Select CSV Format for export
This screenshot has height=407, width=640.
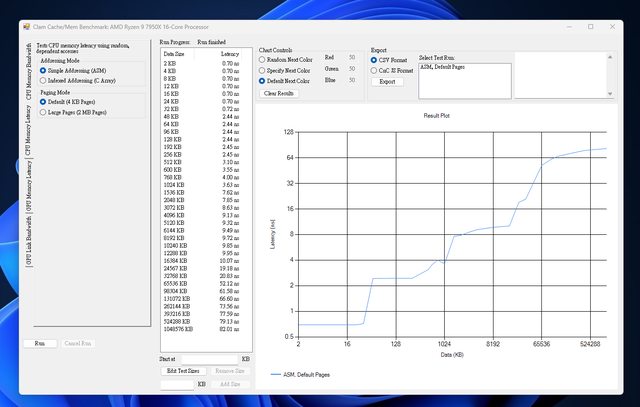tap(375, 59)
